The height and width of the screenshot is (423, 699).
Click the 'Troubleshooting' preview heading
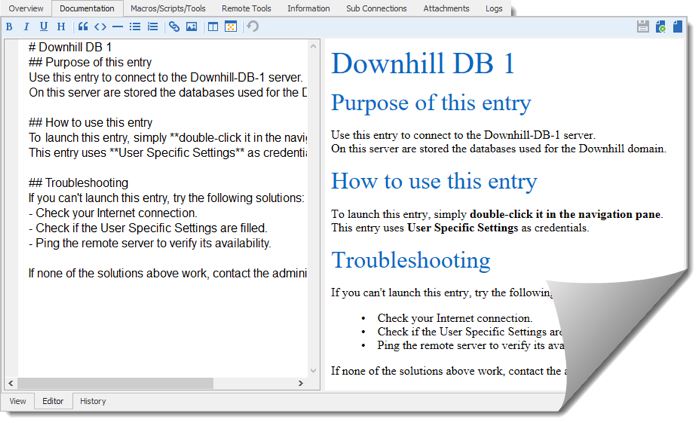[411, 260]
